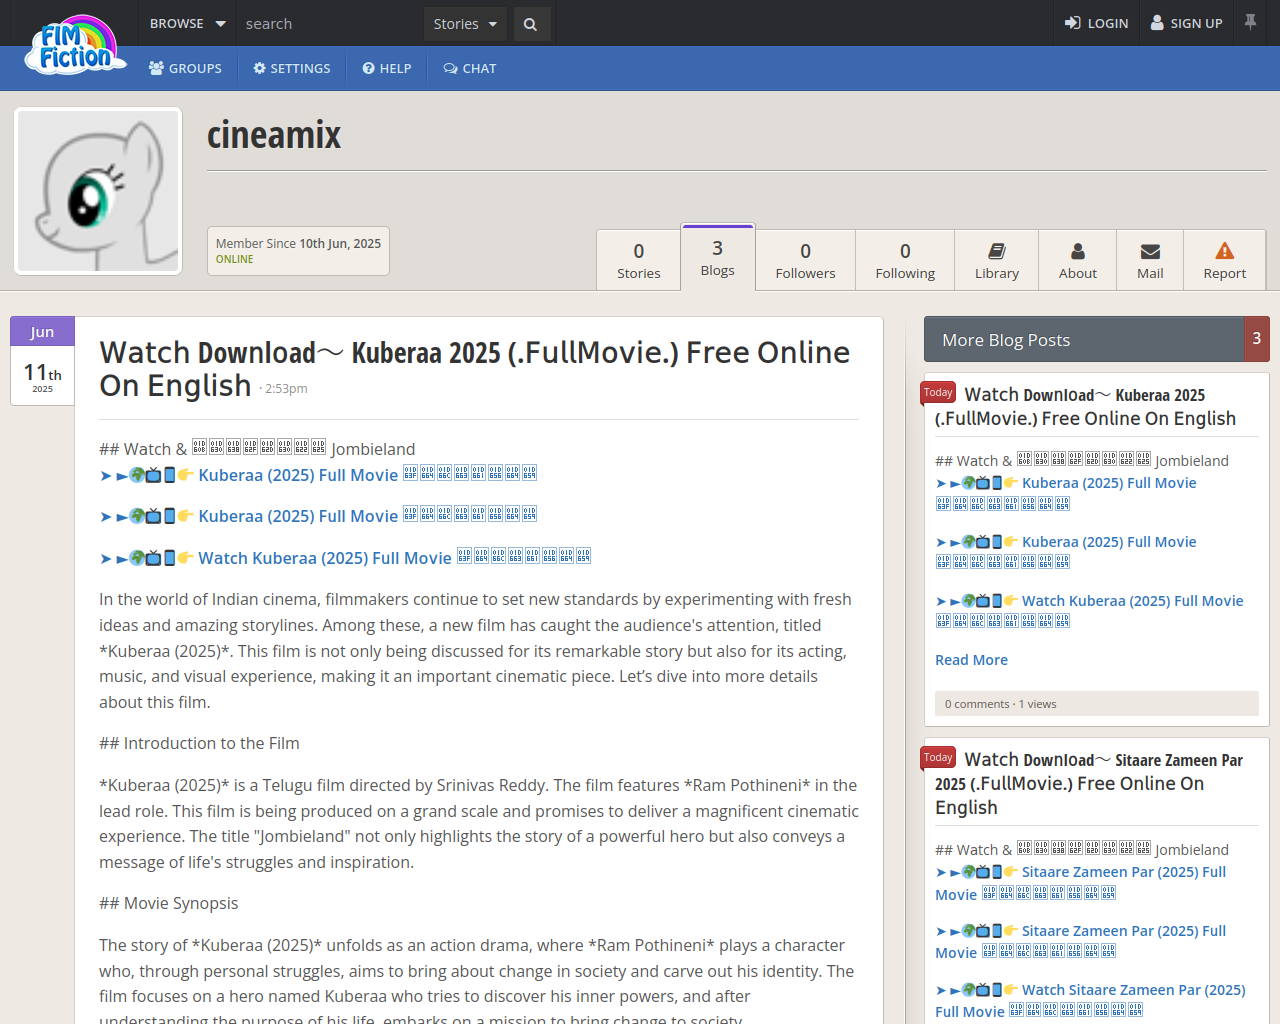Click the FIMFiction rainbow logo
The height and width of the screenshot is (1024, 1280).
76,46
